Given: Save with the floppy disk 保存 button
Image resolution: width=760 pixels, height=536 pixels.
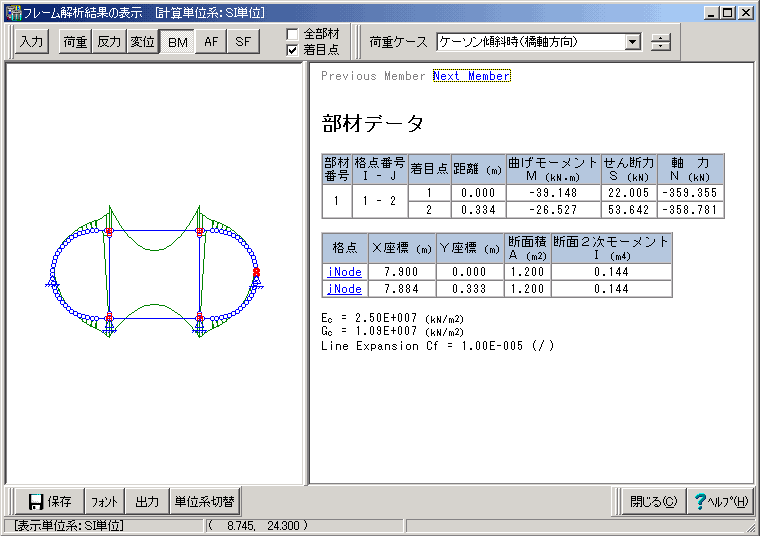Looking at the screenshot, I should [50, 501].
